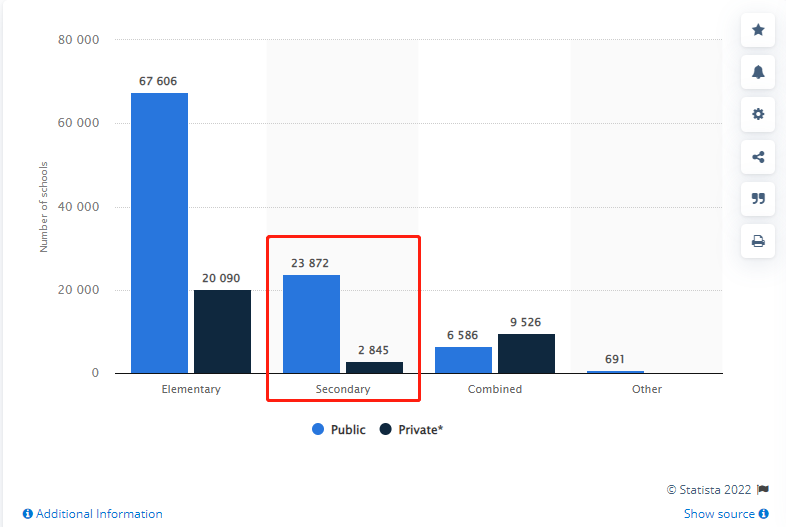Open chart settings gear icon
This screenshot has height=527, width=786.
[758, 114]
